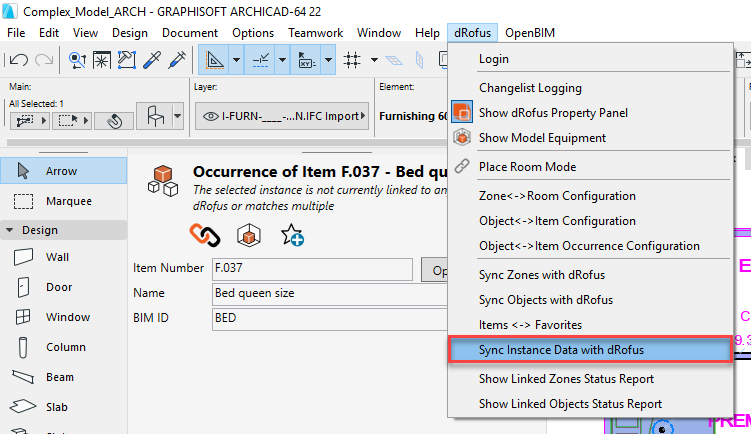Choose Login from dRofus menu
751x434 pixels.
point(493,59)
